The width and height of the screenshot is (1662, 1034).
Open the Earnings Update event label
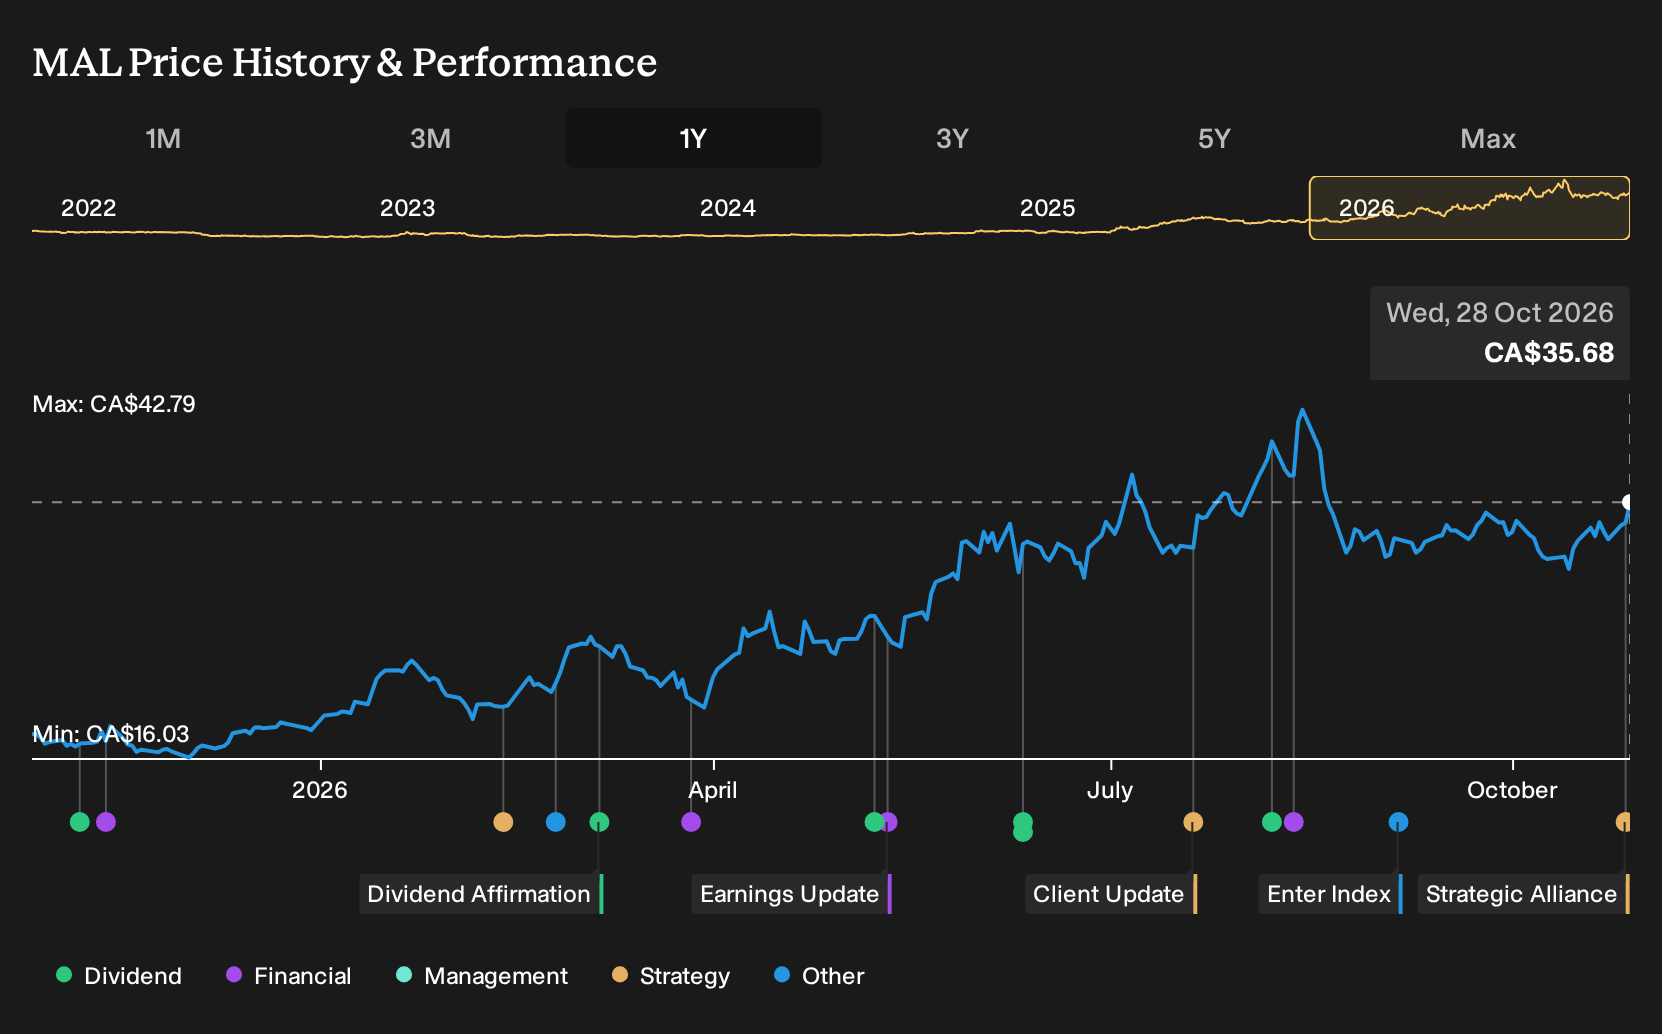[x=791, y=894]
